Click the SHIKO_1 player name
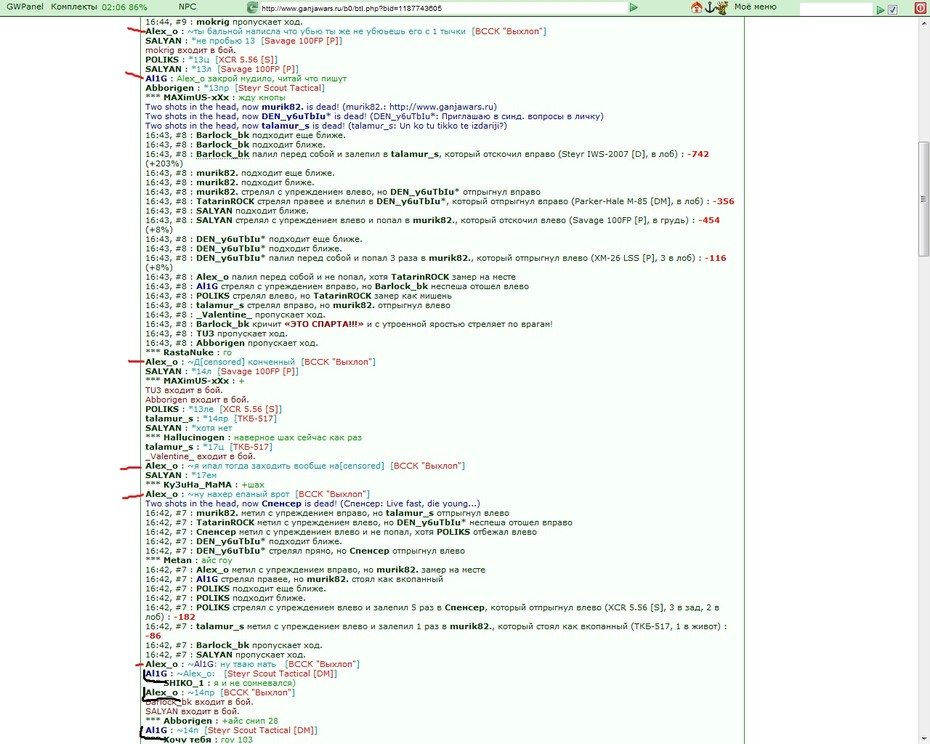This screenshot has width=930, height=744. 183,683
